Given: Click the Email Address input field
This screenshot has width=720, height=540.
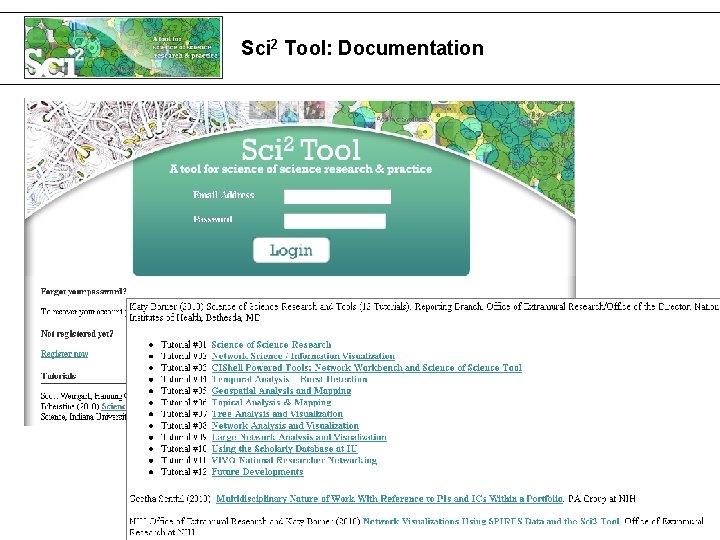Looking at the screenshot, I should (338, 197).
